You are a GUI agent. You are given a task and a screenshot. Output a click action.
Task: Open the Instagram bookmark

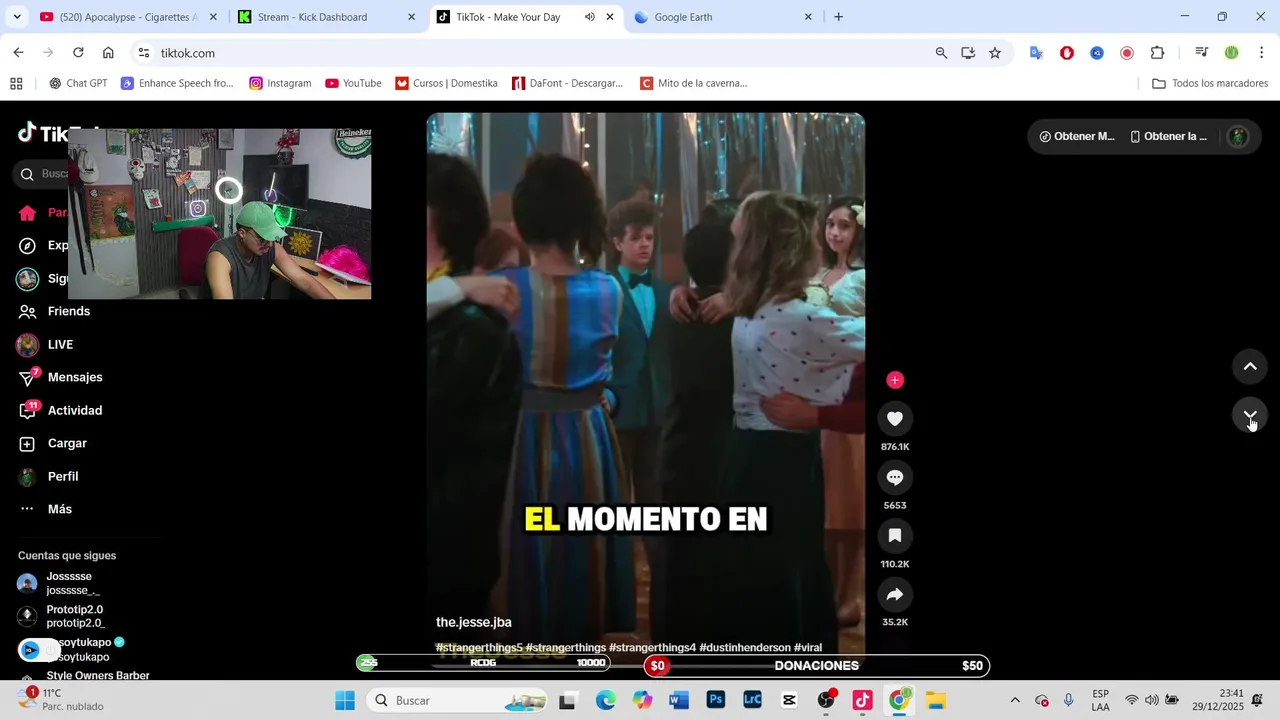click(x=280, y=84)
